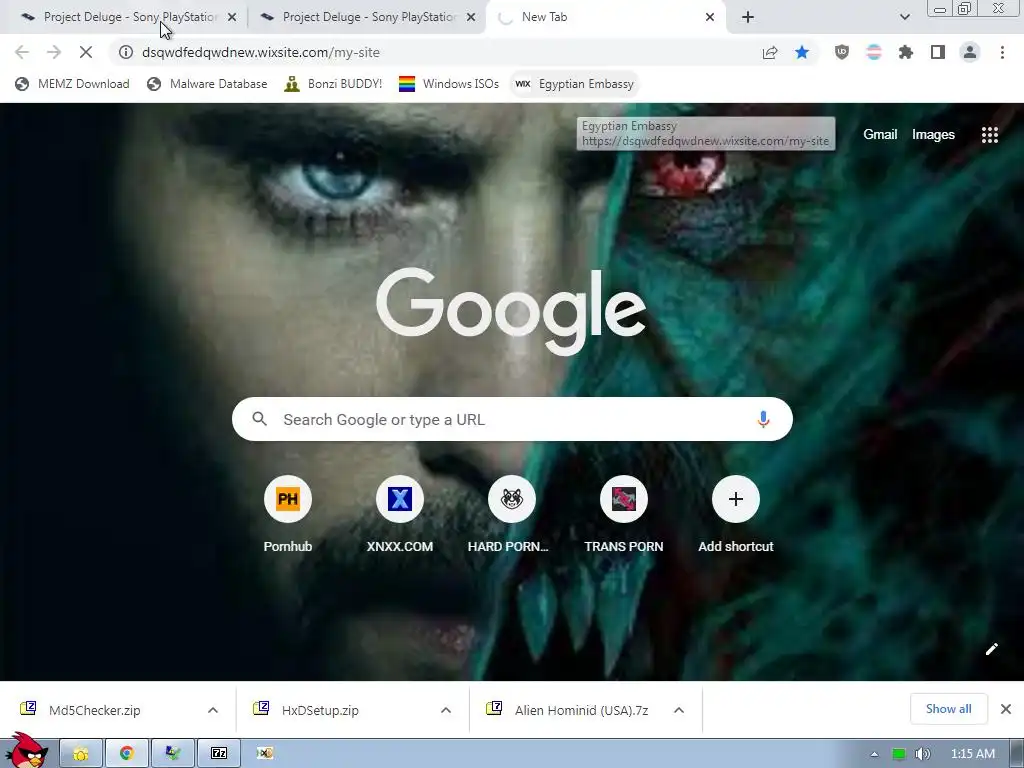Image resolution: width=1024 pixels, height=768 pixels.
Task: Open taskbar app left of 7-Zip
Action: [173, 754]
